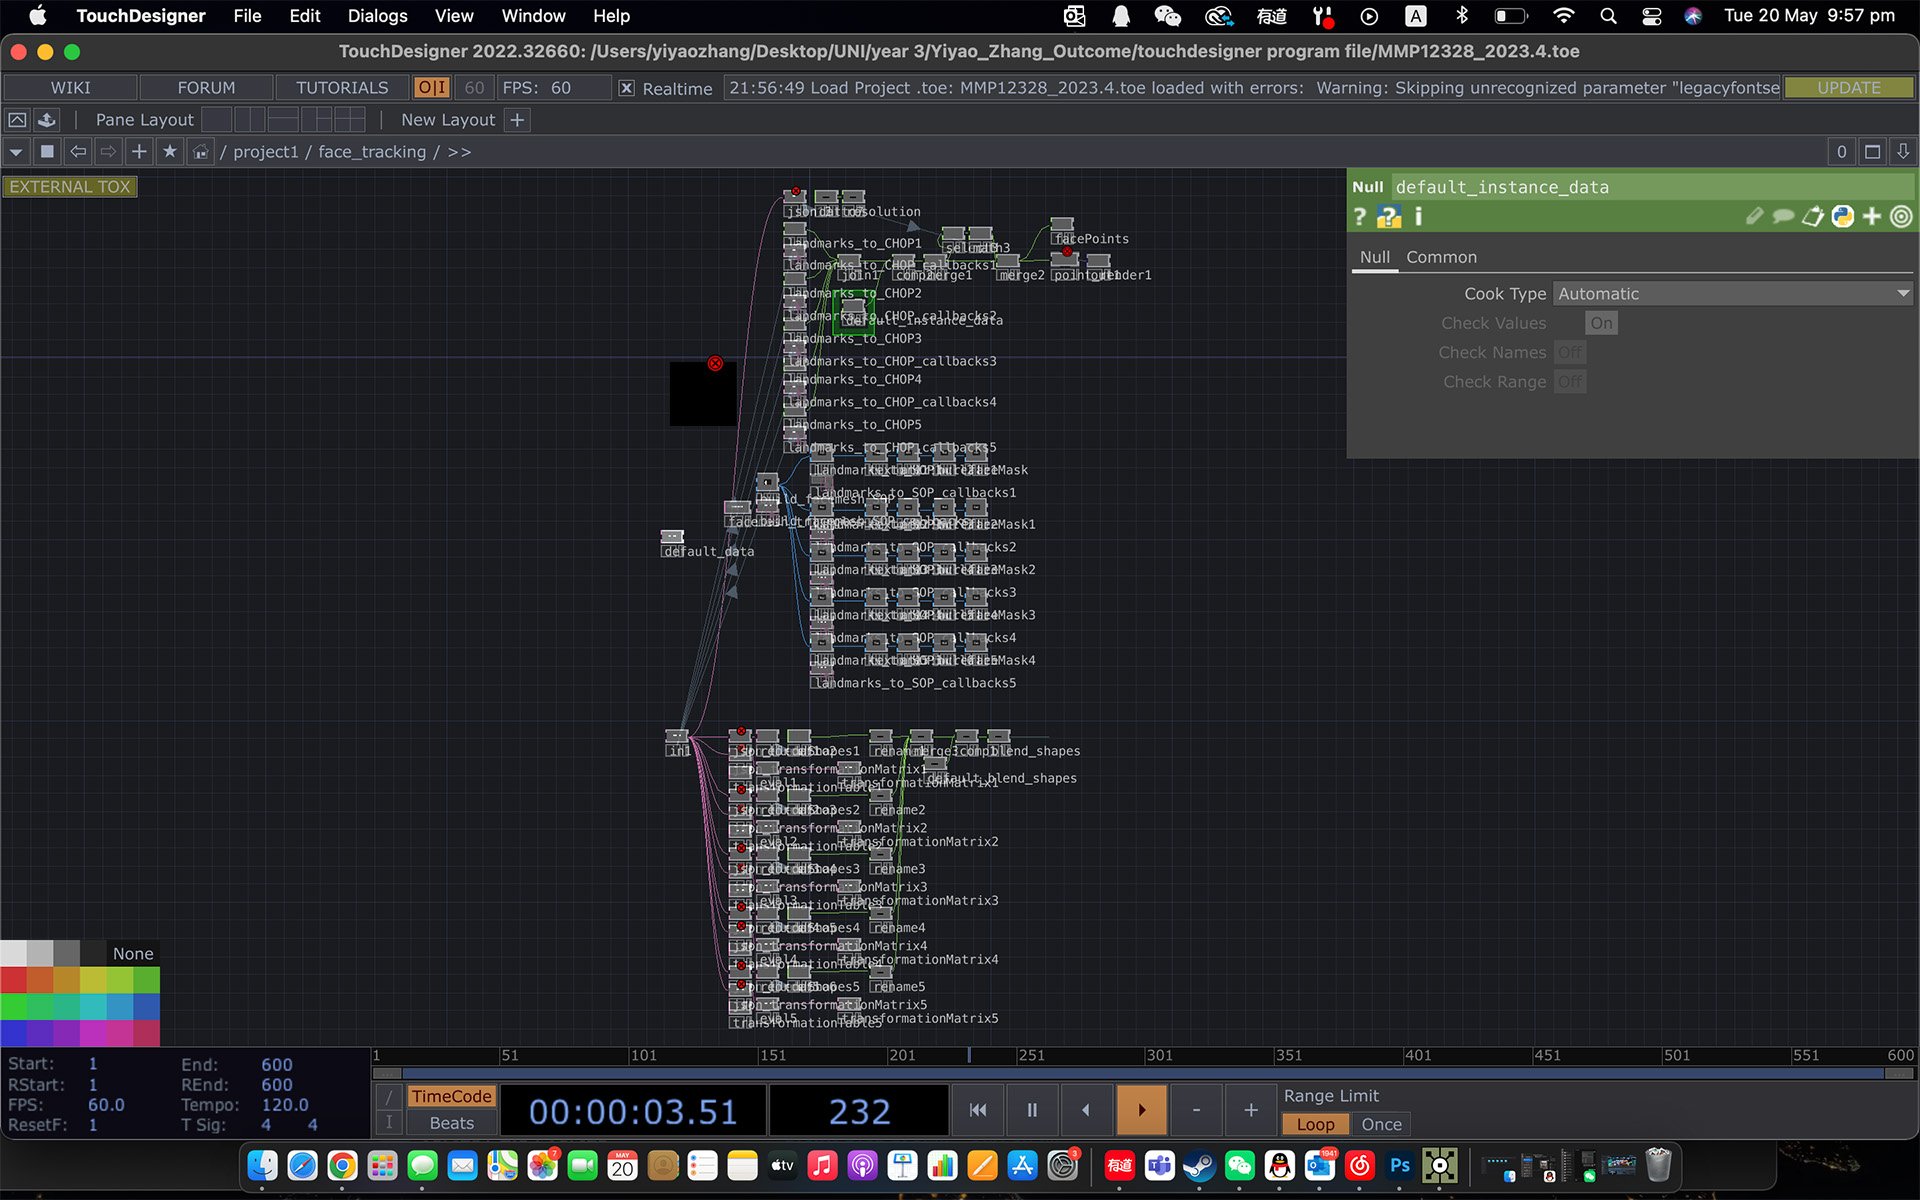This screenshot has height=1200, width=1920.
Task: Switch timeline display to Beats
Action: (x=451, y=1123)
